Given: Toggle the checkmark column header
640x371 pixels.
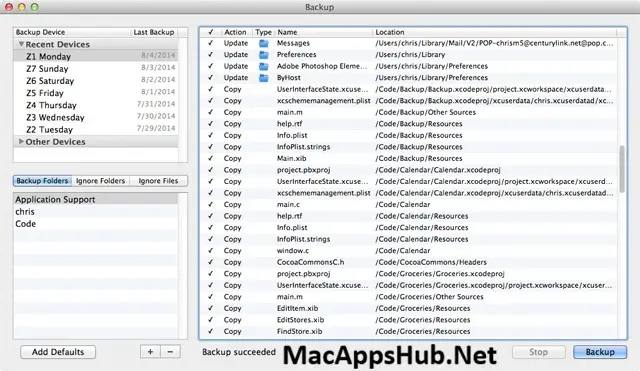Looking at the screenshot, I should pos(211,32).
